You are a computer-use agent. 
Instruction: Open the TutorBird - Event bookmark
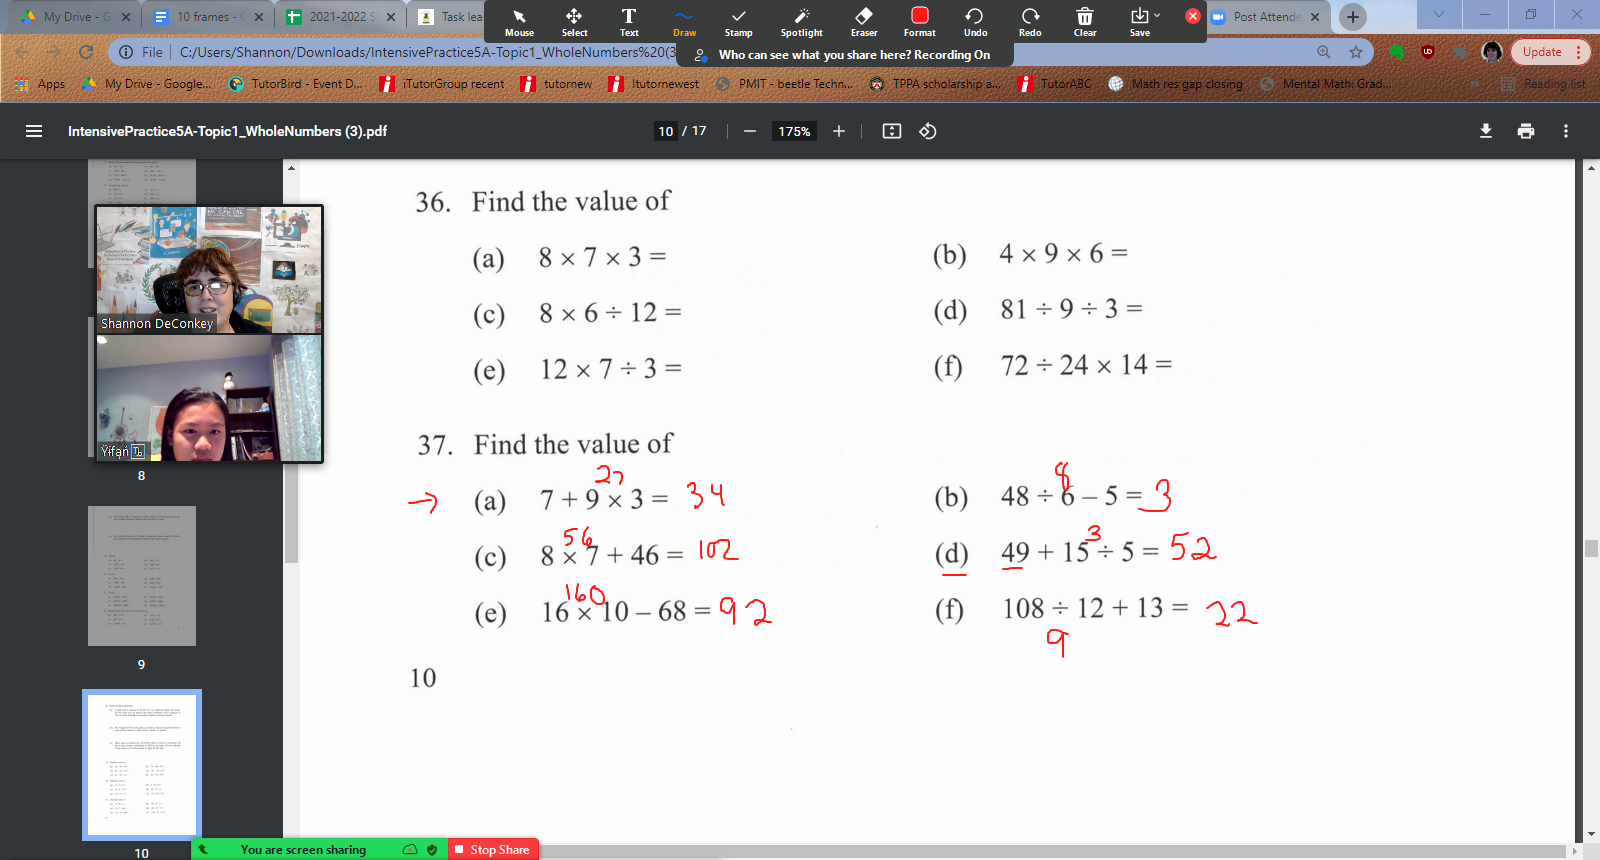(296, 84)
